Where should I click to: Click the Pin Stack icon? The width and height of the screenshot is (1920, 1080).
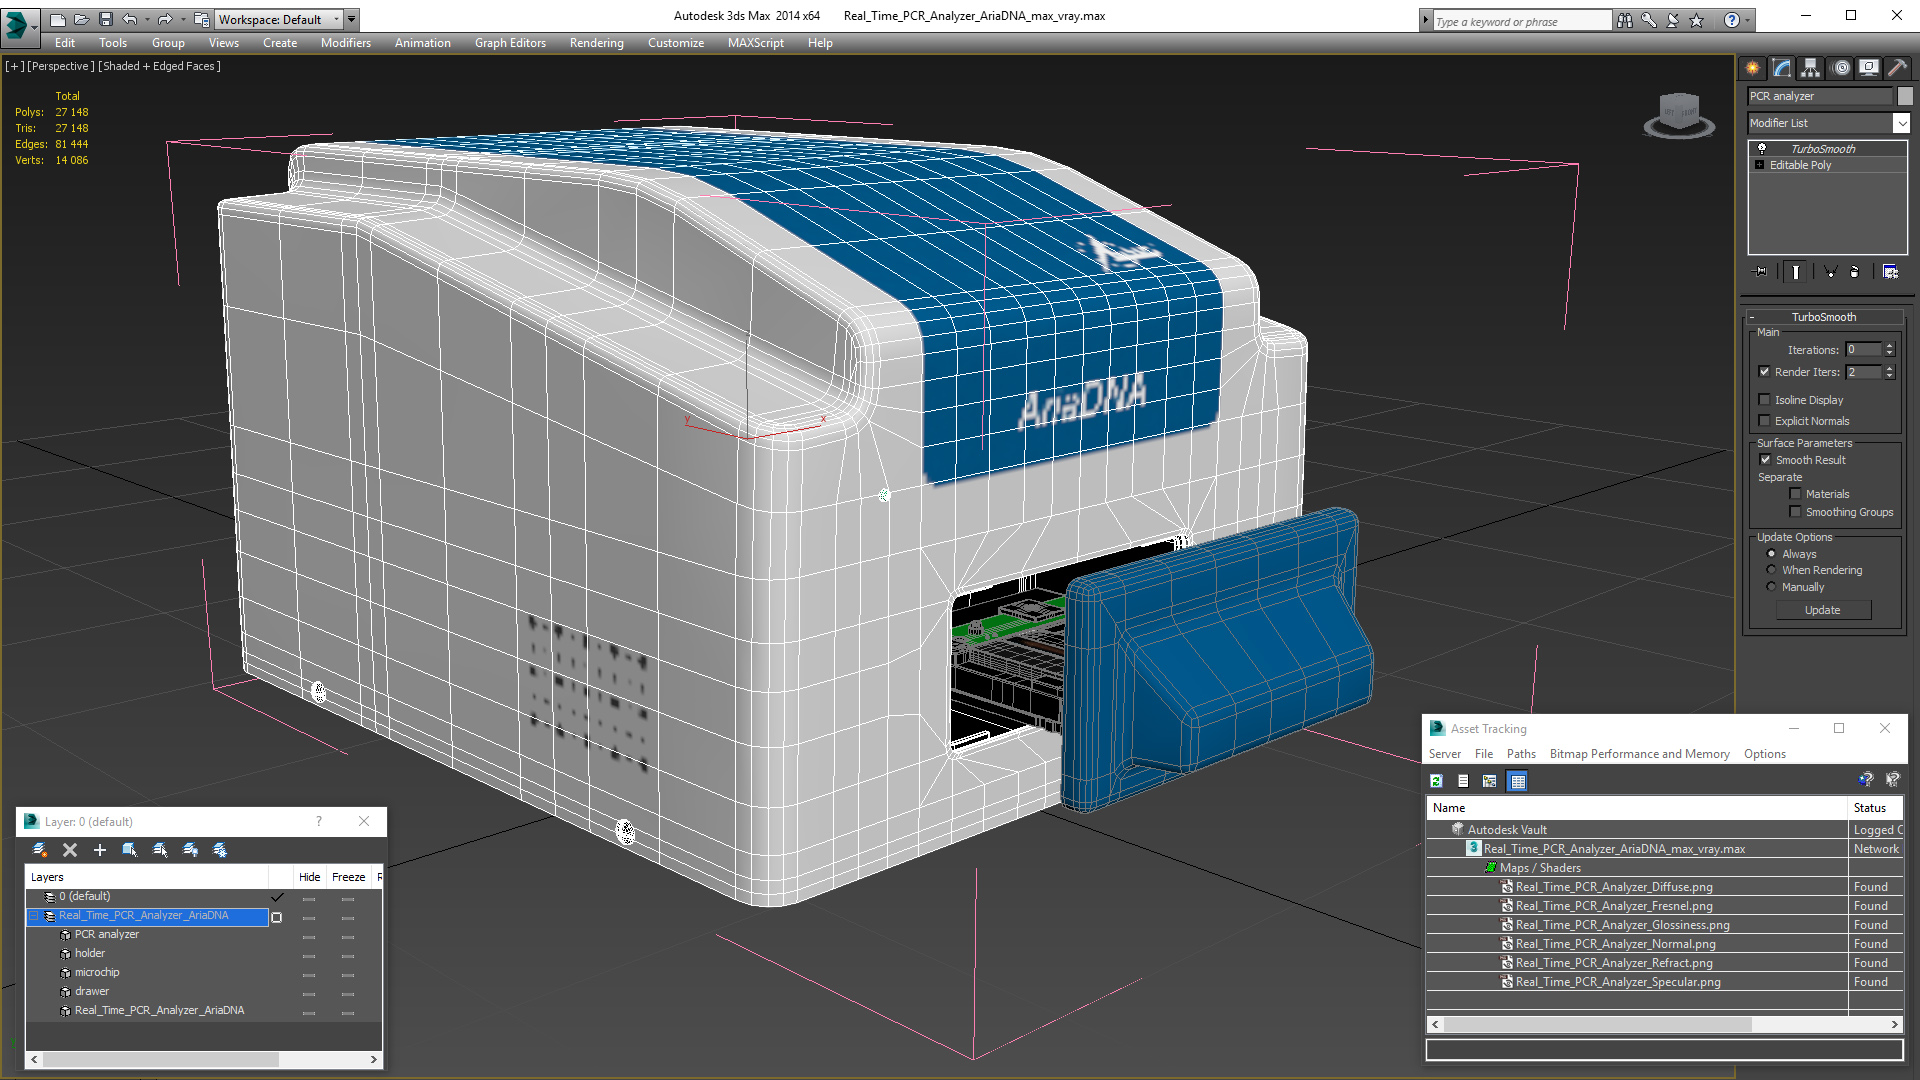[x=1761, y=272]
